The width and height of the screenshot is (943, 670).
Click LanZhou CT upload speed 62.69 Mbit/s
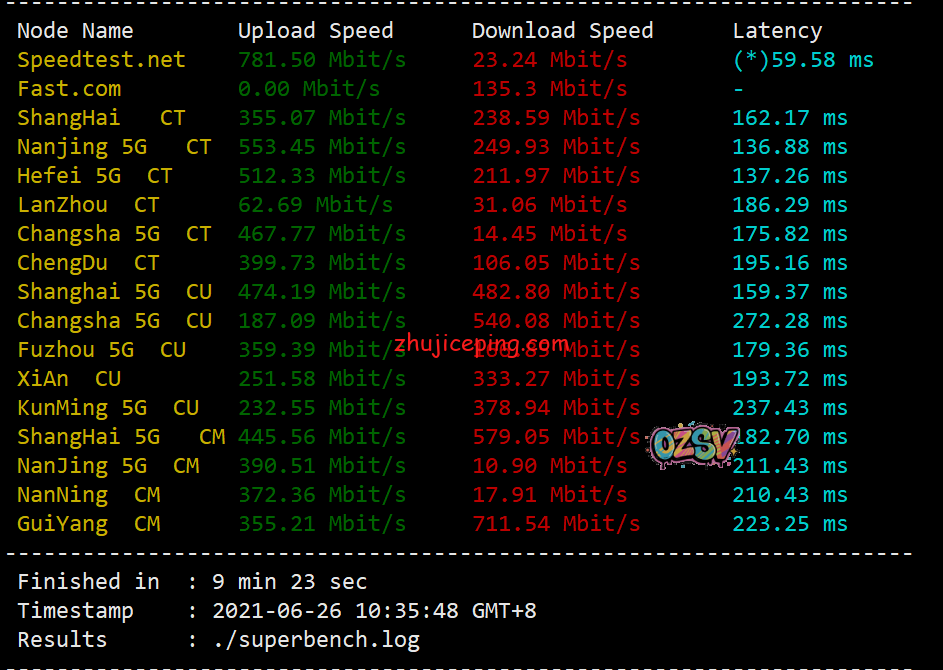pos(315,205)
